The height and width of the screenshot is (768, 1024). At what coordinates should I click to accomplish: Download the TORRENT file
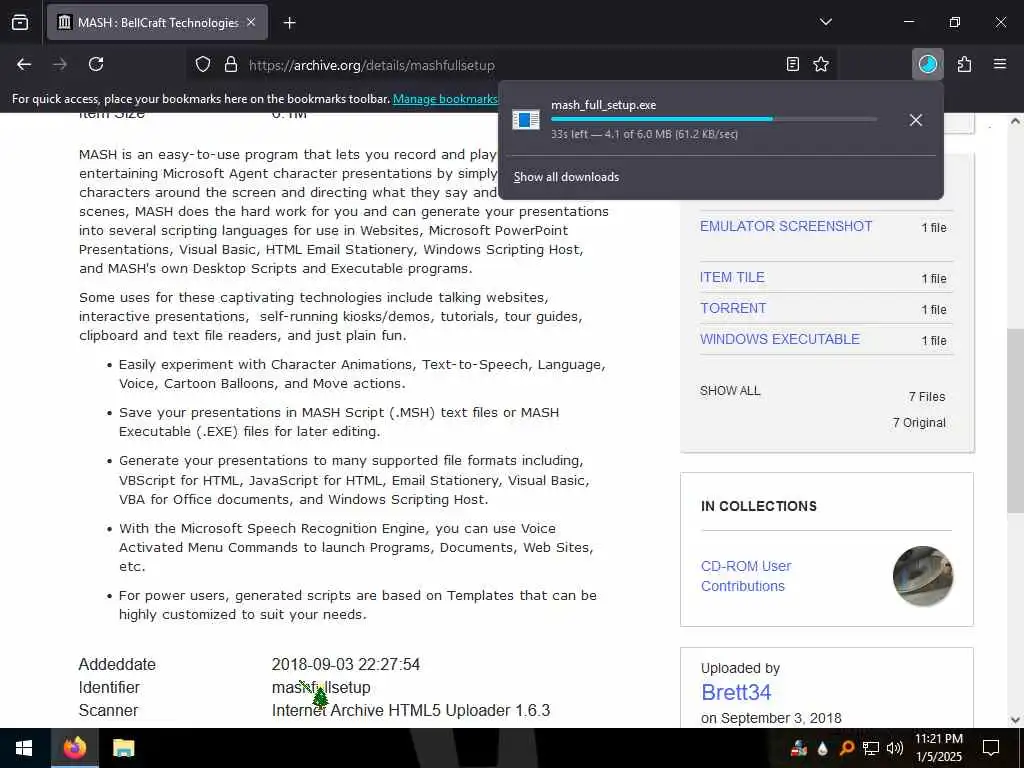733,308
